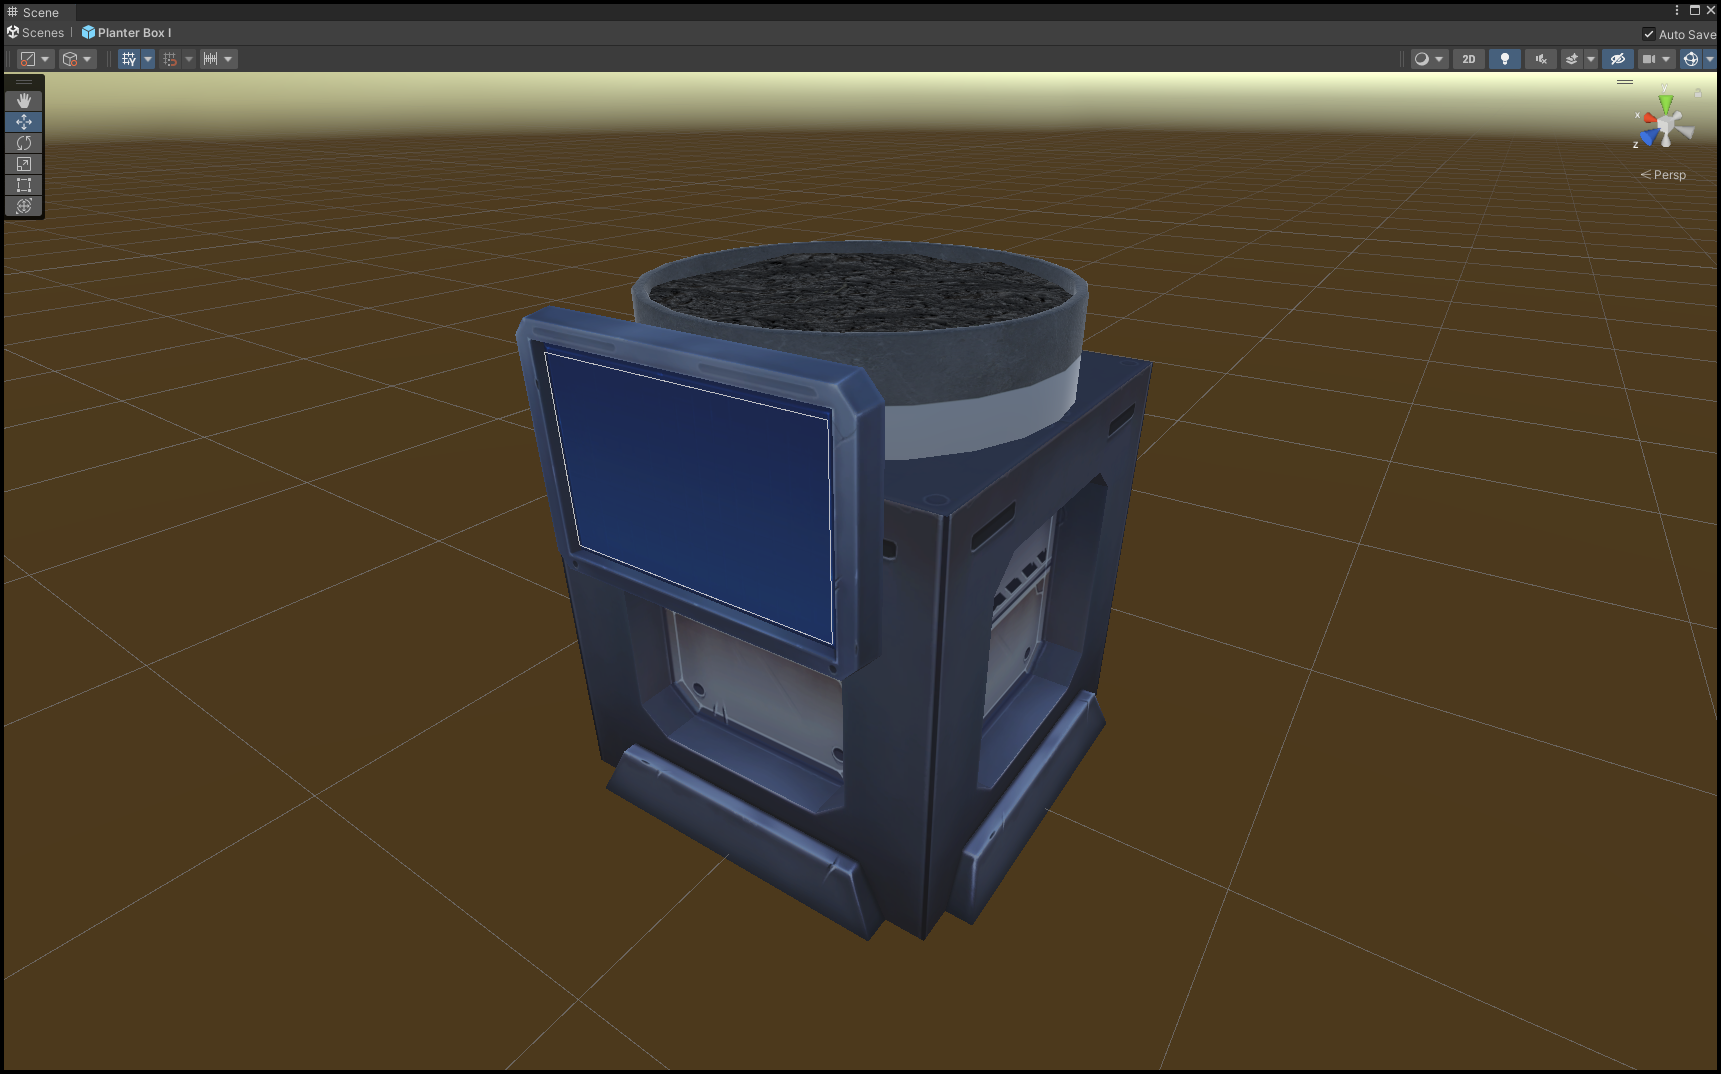Screen dimensions: 1721x1074
Task: Click the Planter Box I breadcrumb
Action: point(131,32)
